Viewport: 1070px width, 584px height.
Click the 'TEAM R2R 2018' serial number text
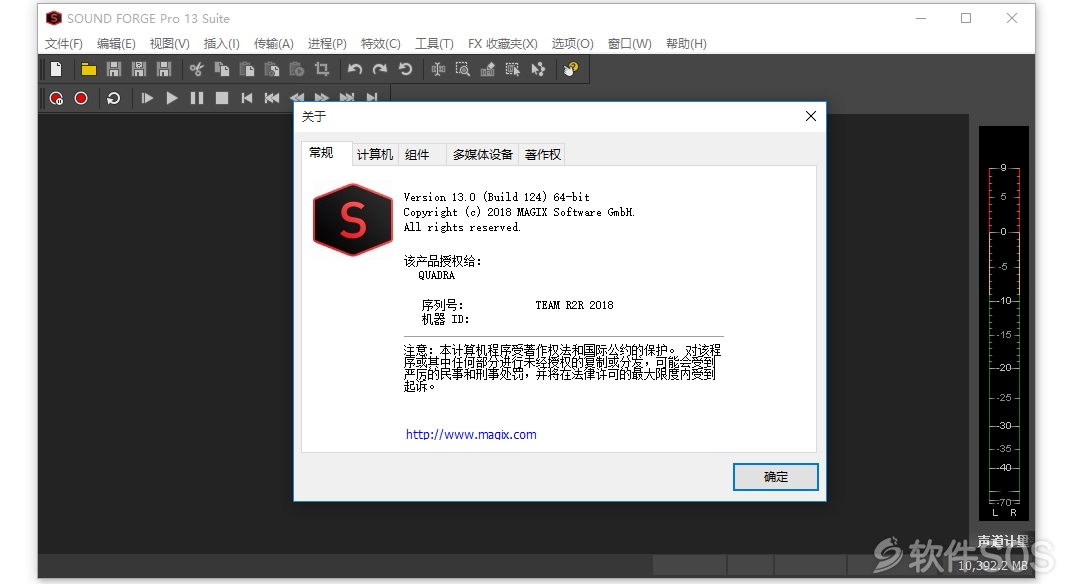(x=574, y=305)
